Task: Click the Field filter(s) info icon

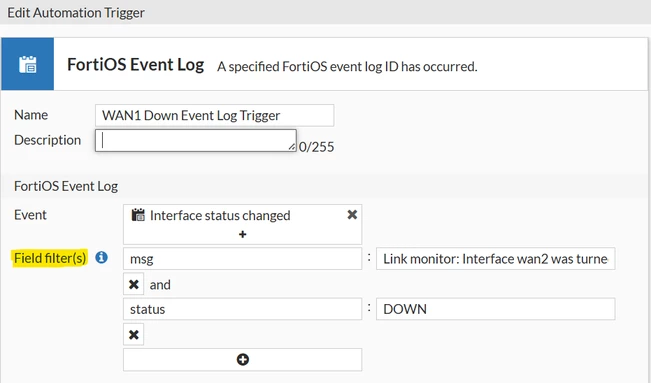Action: coord(101,258)
